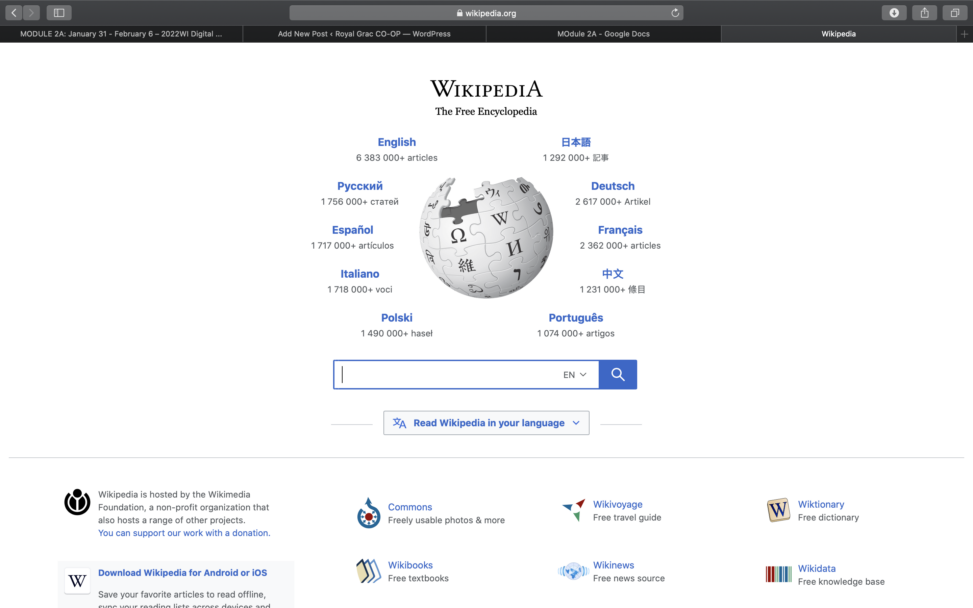Open the Español Wikipedia link
Screen dimensions: 973x608
[352, 230]
